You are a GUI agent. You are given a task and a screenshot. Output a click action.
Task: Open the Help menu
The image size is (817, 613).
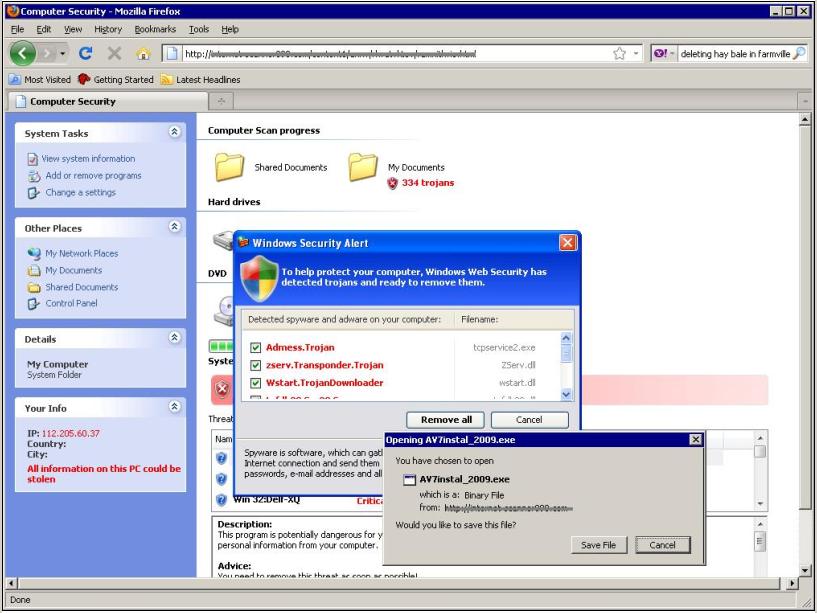click(x=230, y=29)
